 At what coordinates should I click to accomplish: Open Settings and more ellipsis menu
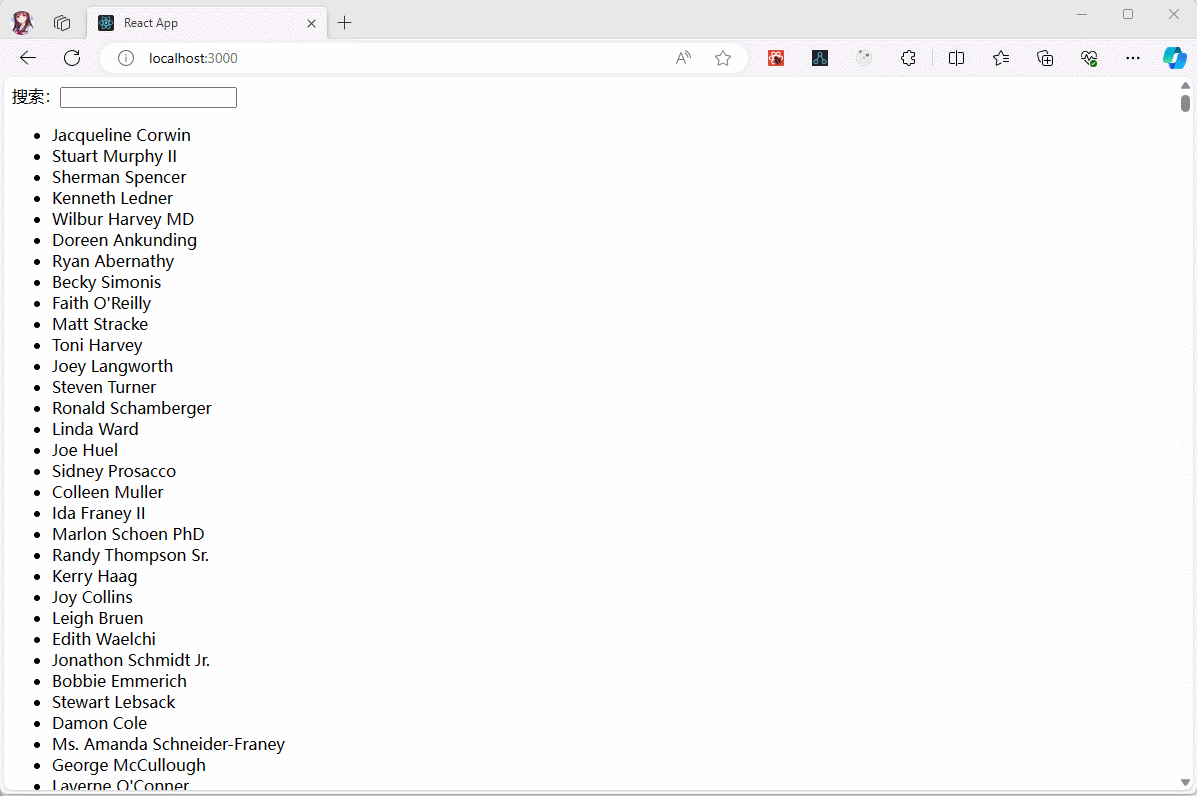pyautogui.click(x=1133, y=58)
